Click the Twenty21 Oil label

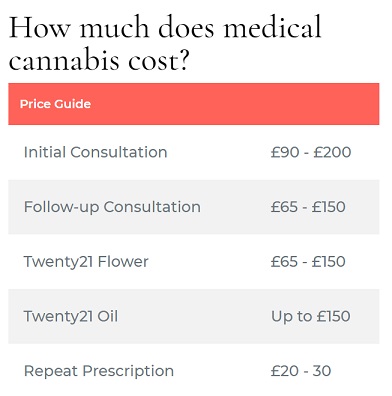[71, 316]
